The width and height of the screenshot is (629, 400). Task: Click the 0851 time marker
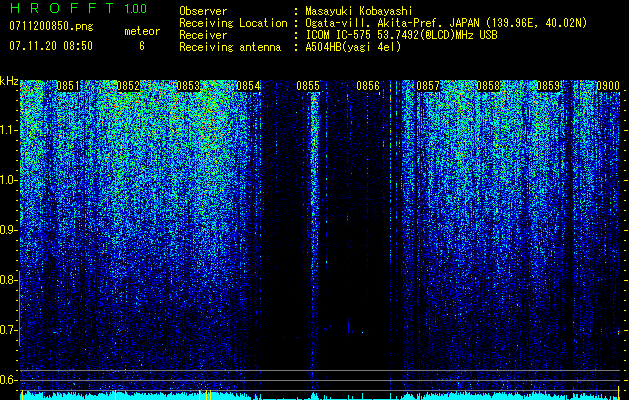point(68,86)
